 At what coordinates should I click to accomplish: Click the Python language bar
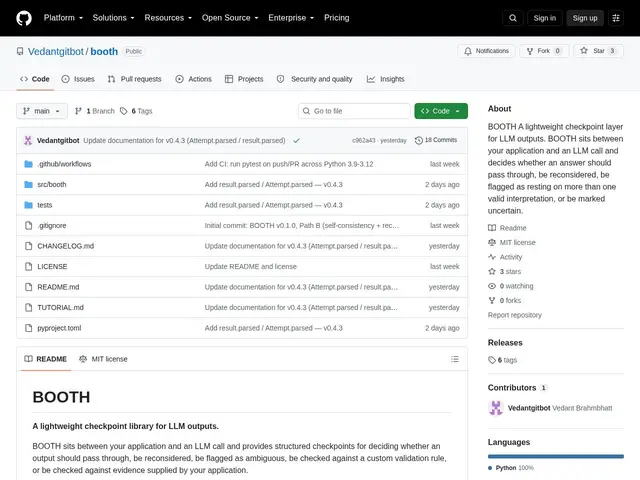click(x=556, y=456)
